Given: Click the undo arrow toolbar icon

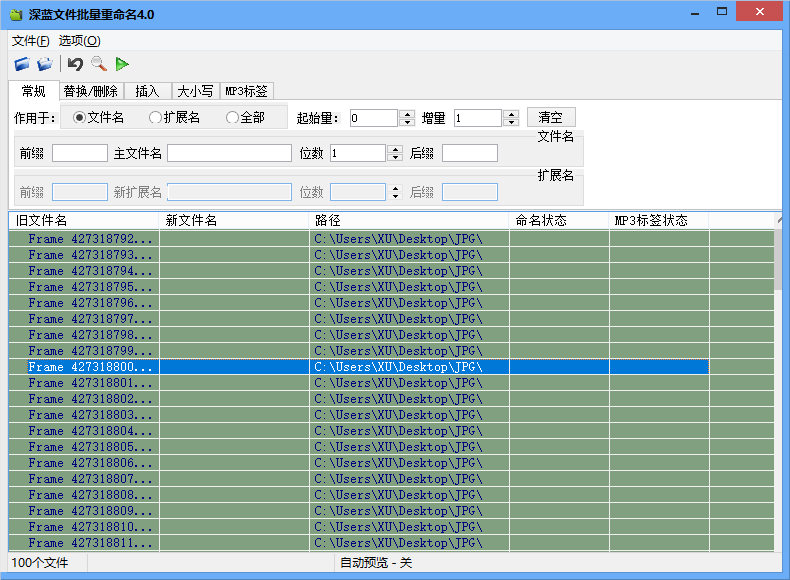Looking at the screenshot, I should coord(75,64).
